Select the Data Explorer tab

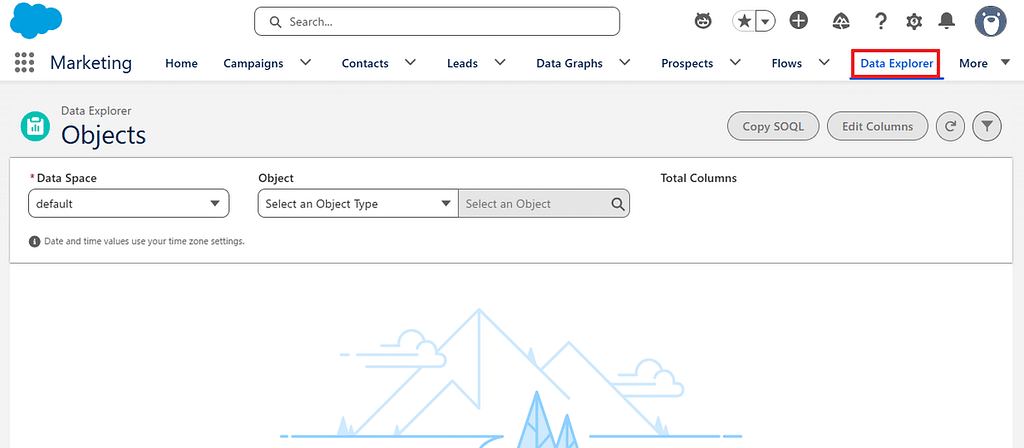[x=897, y=63]
